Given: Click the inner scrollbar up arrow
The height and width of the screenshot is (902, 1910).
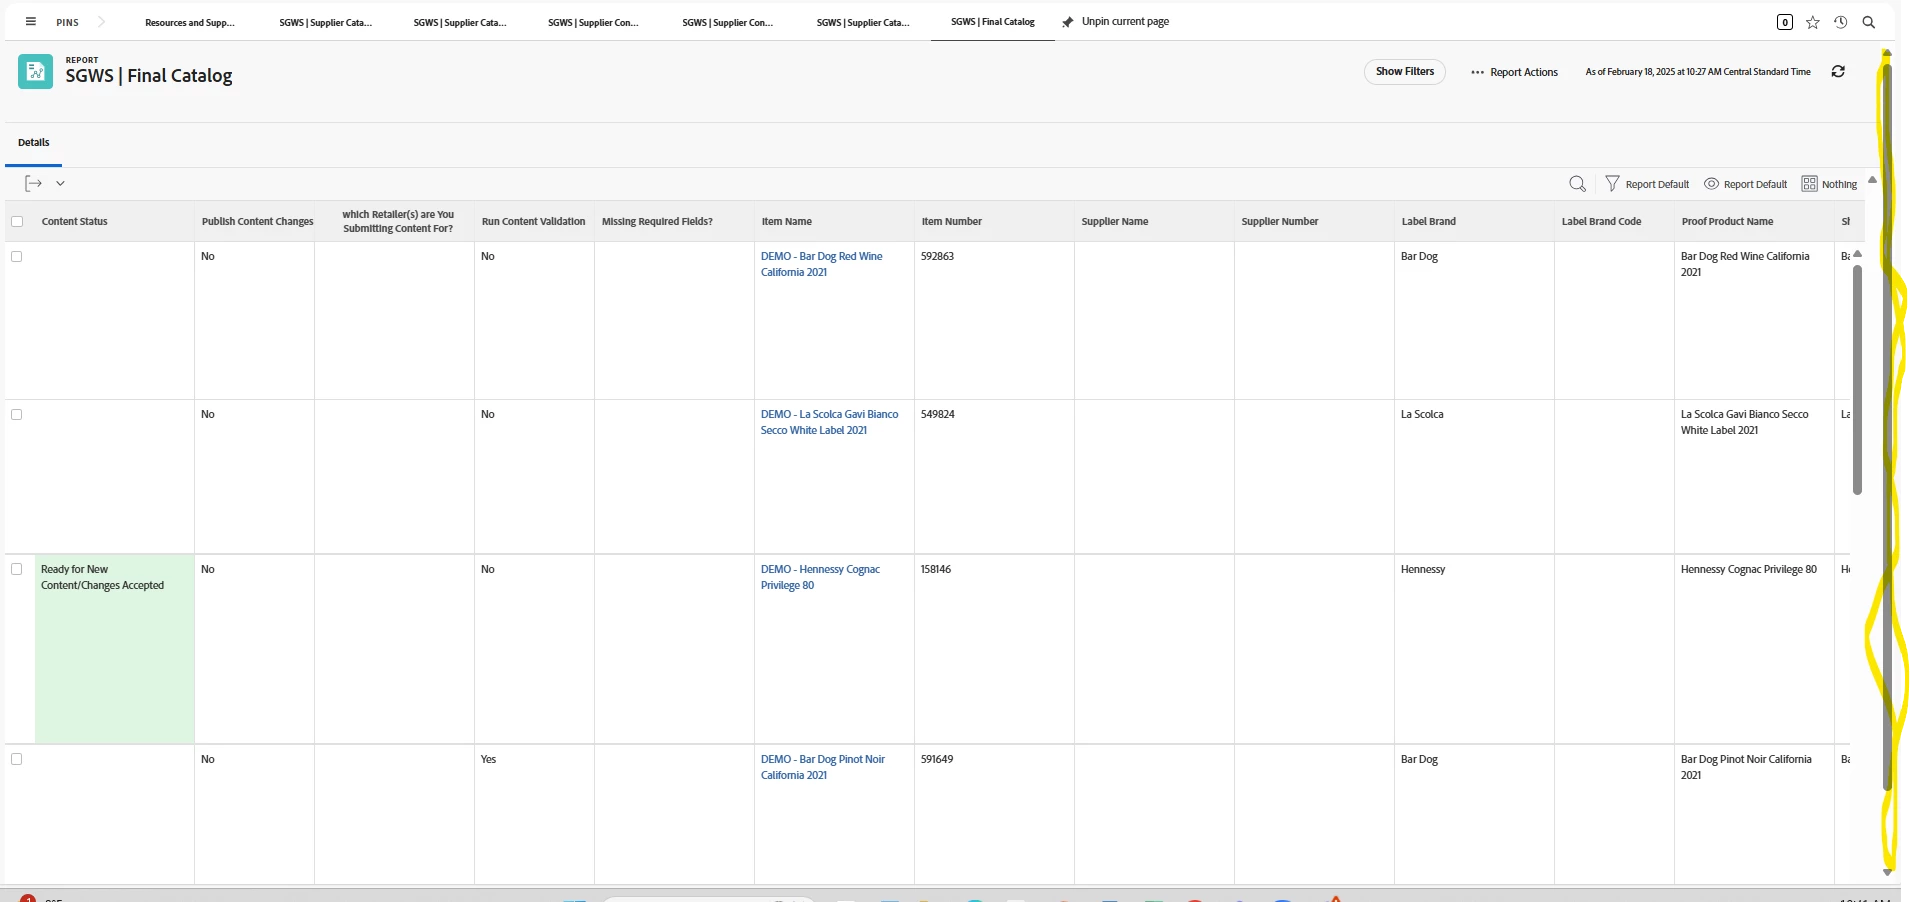Looking at the screenshot, I should [1857, 254].
